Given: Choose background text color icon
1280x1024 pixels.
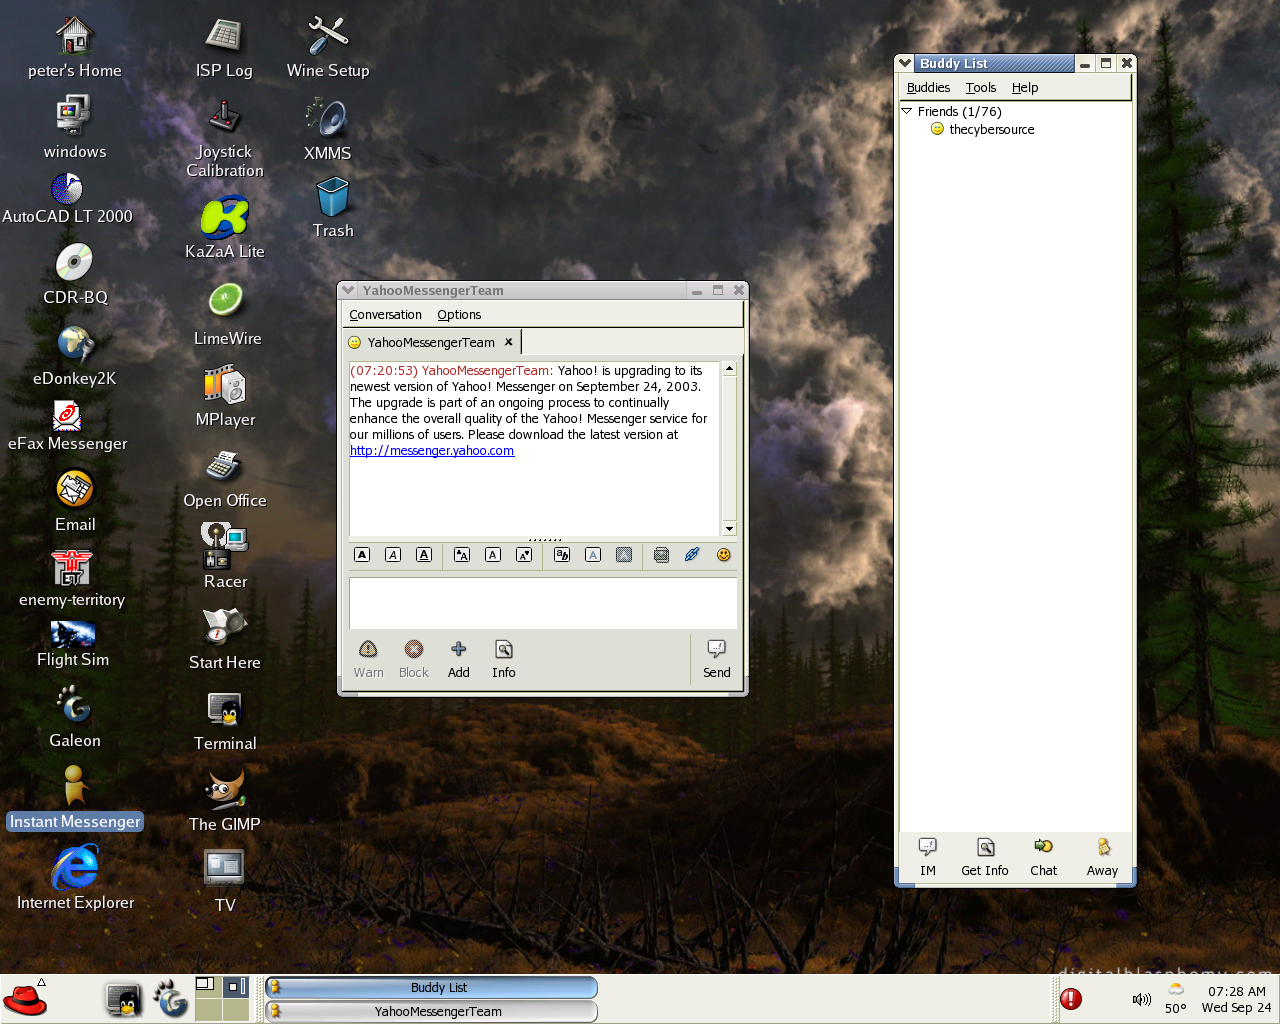Looking at the screenshot, I should (624, 555).
